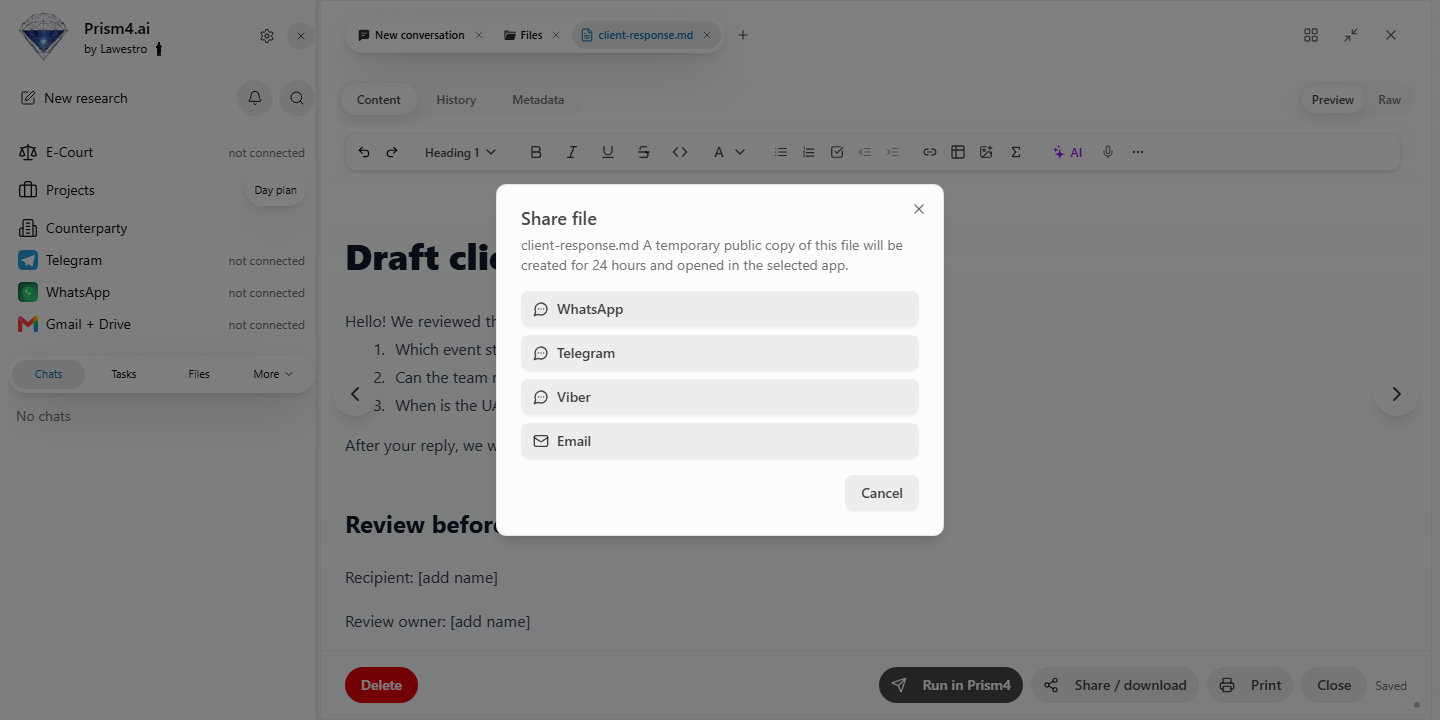
Task: Click the Day plan badge
Action: pyautogui.click(x=275, y=190)
